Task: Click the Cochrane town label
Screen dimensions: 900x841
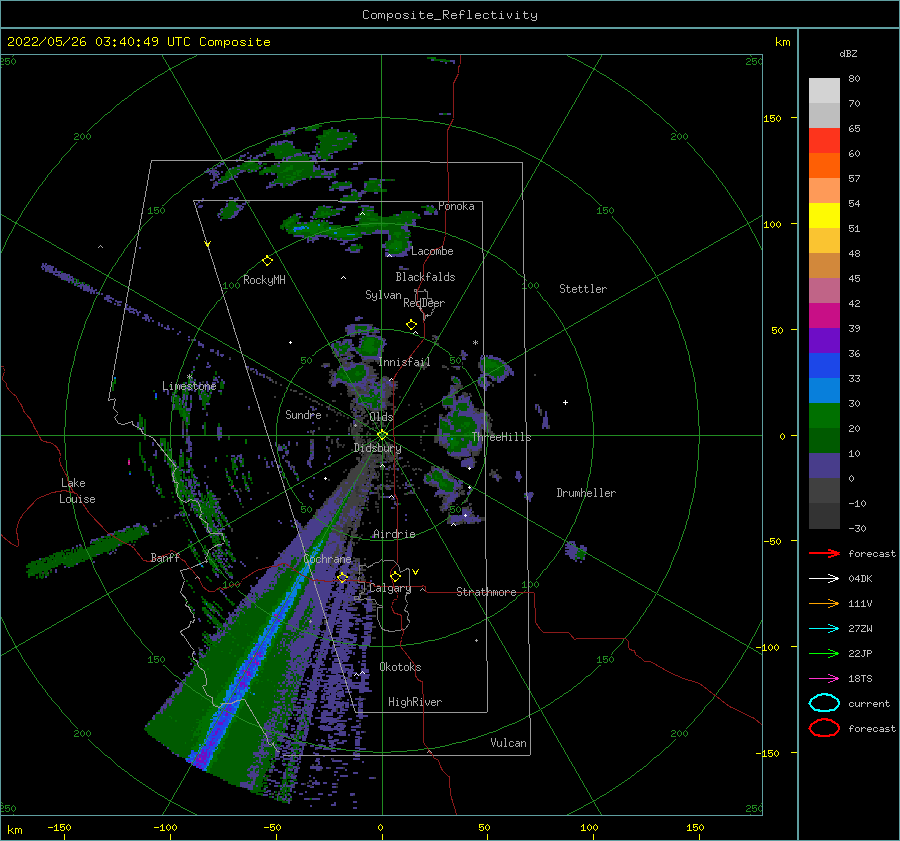Action: 327,559
